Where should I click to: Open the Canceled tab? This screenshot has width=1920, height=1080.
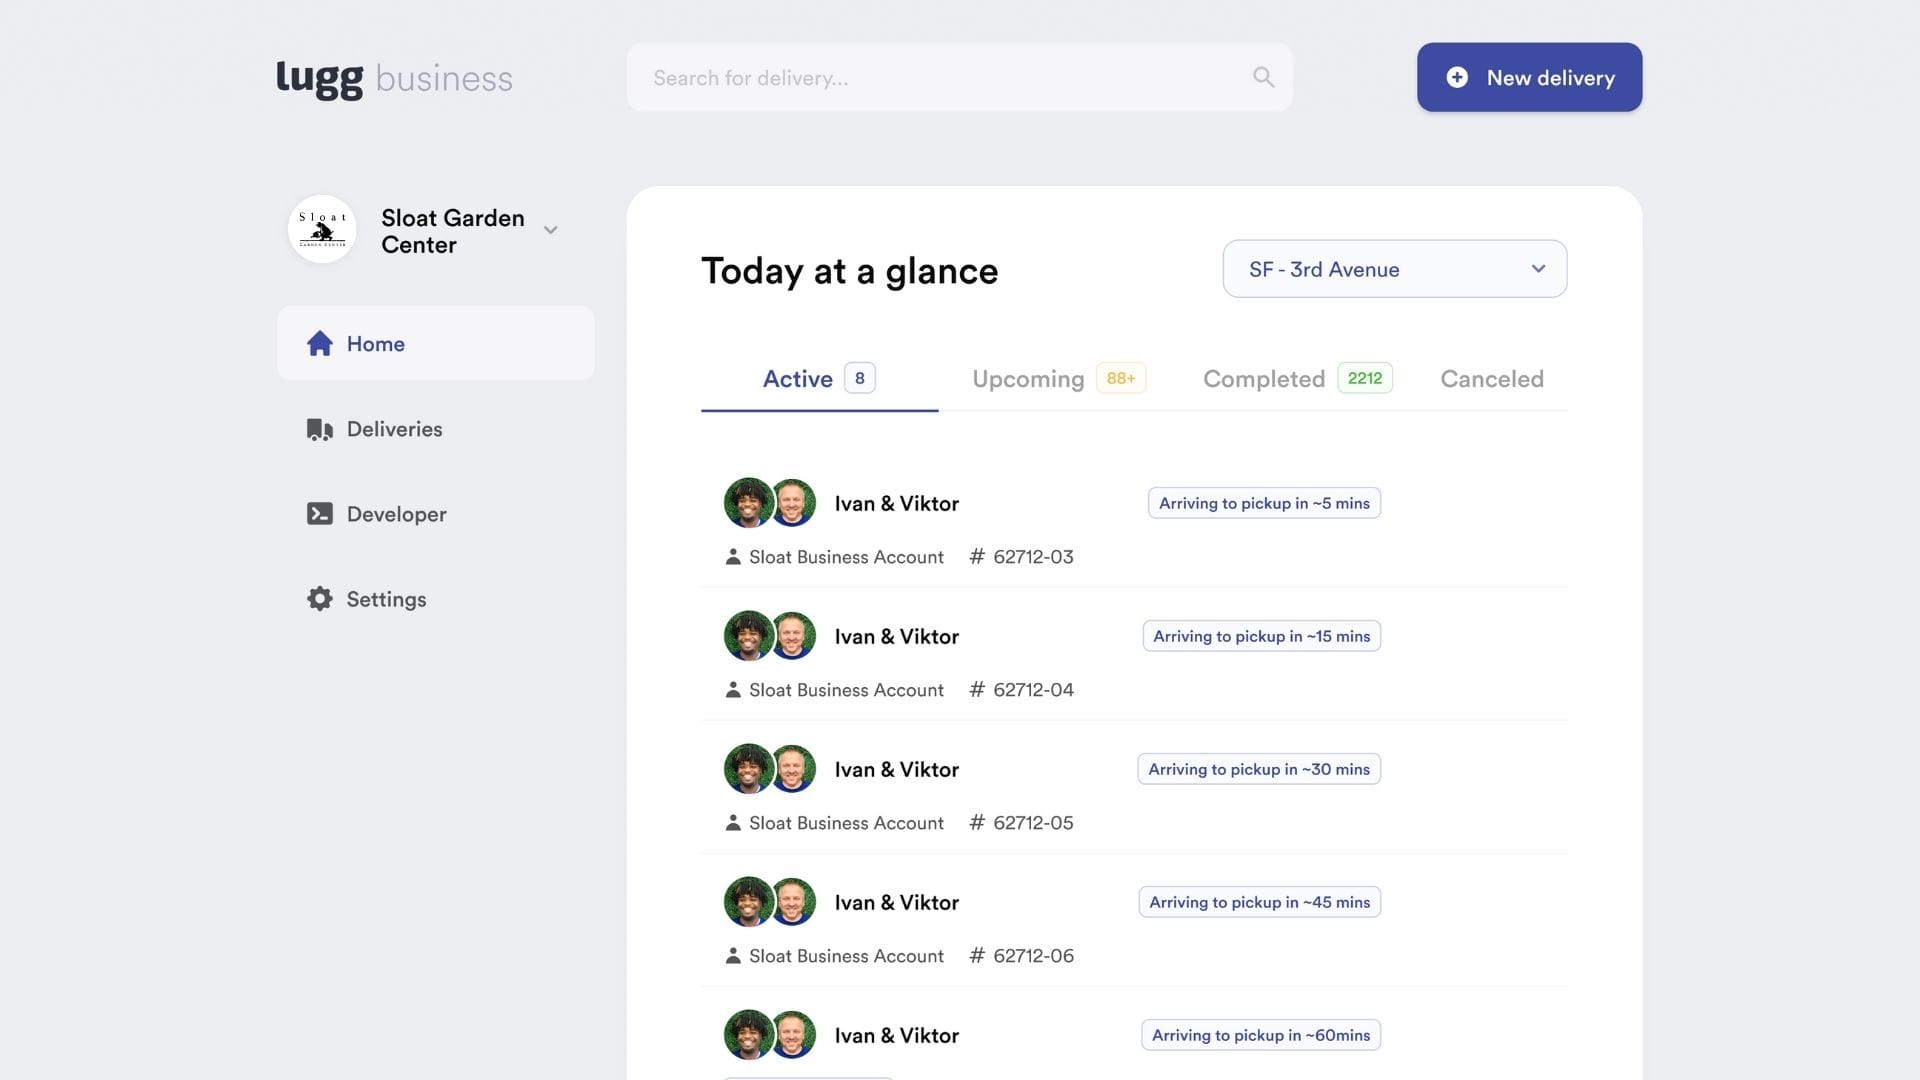point(1491,379)
